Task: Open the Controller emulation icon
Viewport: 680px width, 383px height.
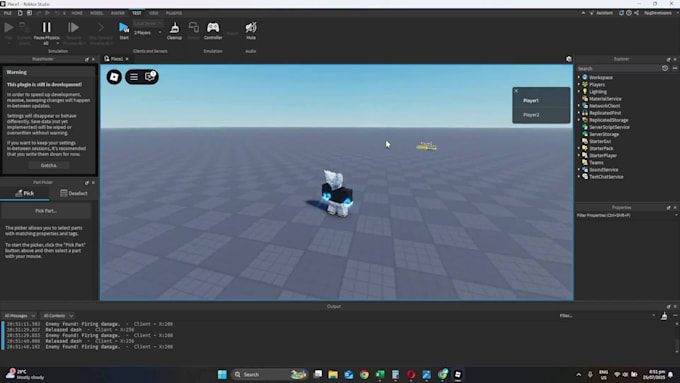Action: 213,30
